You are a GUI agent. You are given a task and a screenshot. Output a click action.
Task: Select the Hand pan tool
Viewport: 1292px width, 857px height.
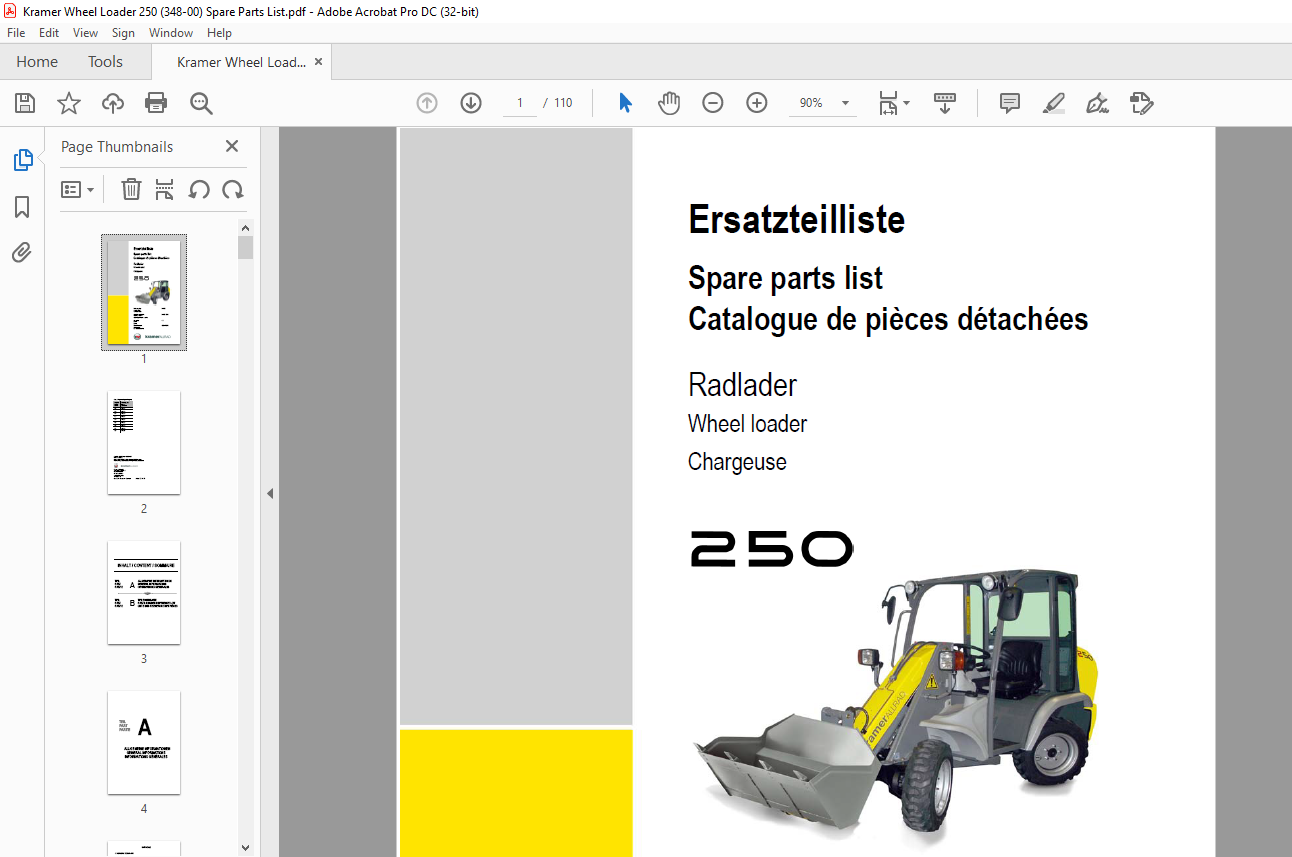coord(669,103)
